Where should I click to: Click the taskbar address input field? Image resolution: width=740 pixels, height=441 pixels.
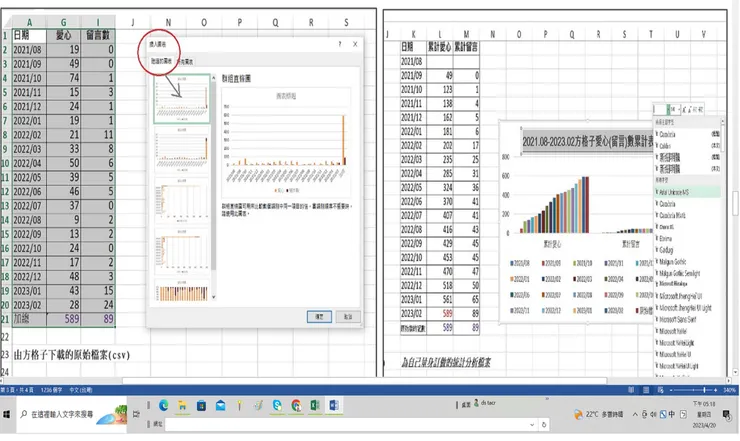pos(347,424)
